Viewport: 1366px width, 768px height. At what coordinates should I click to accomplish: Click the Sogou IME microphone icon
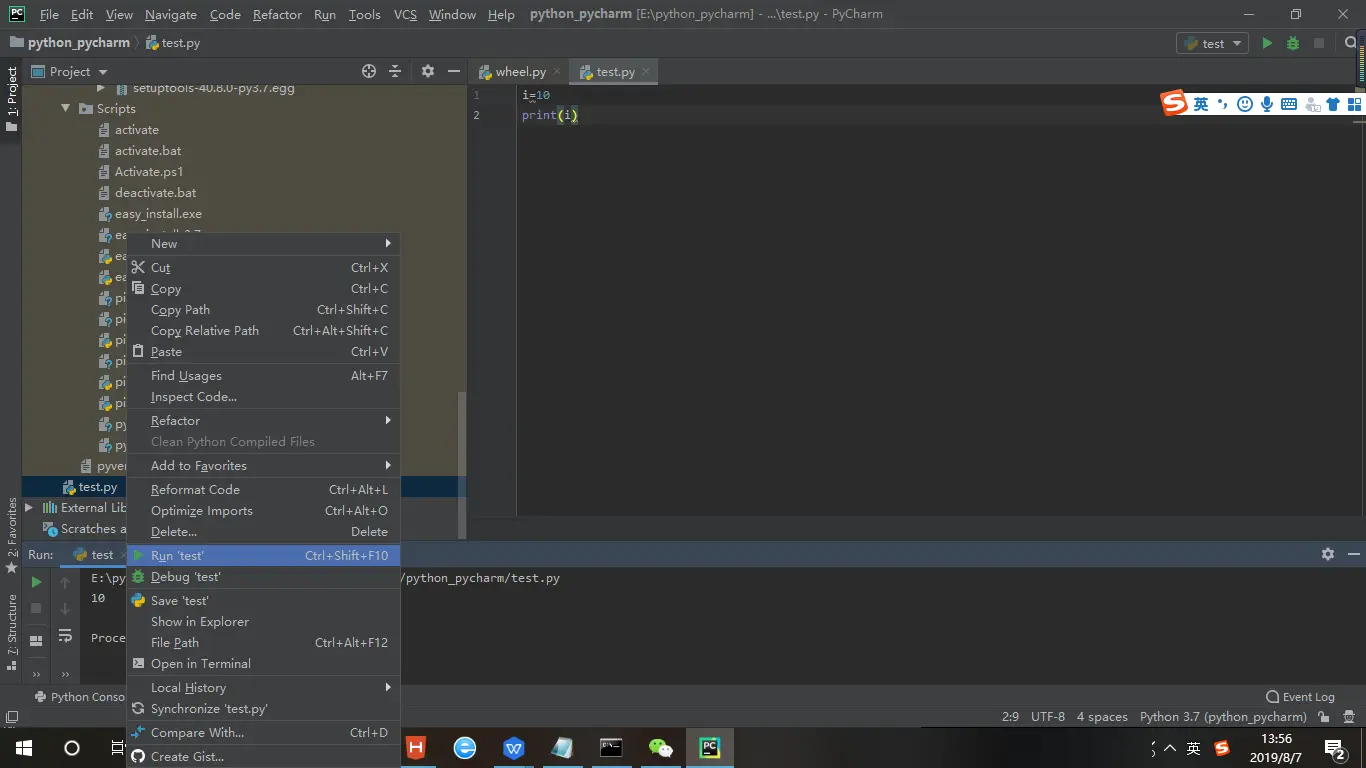(x=1267, y=104)
